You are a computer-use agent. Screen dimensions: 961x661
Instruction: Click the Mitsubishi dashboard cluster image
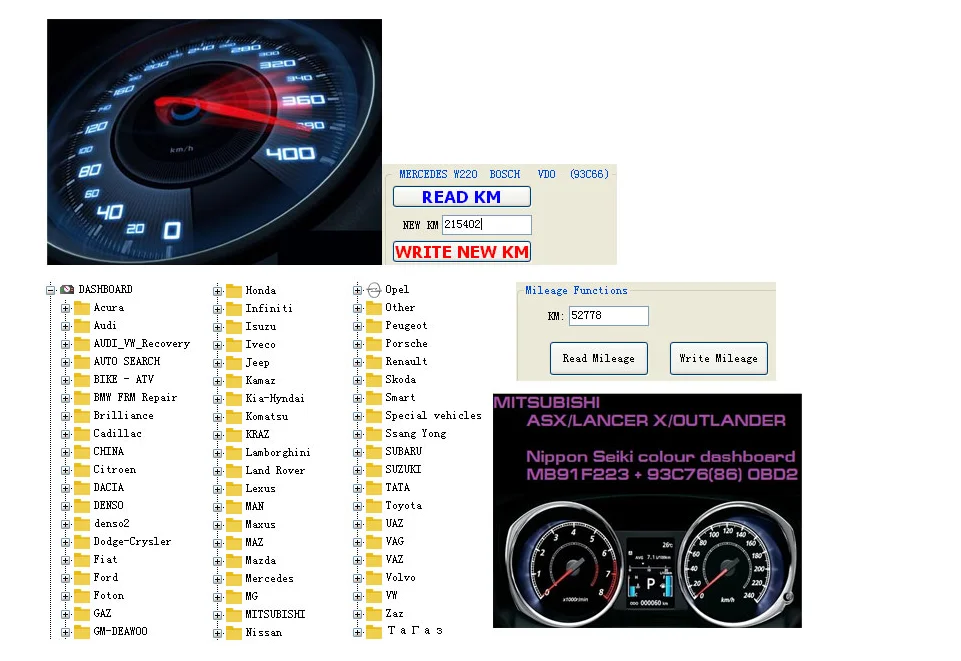(647, 510)
